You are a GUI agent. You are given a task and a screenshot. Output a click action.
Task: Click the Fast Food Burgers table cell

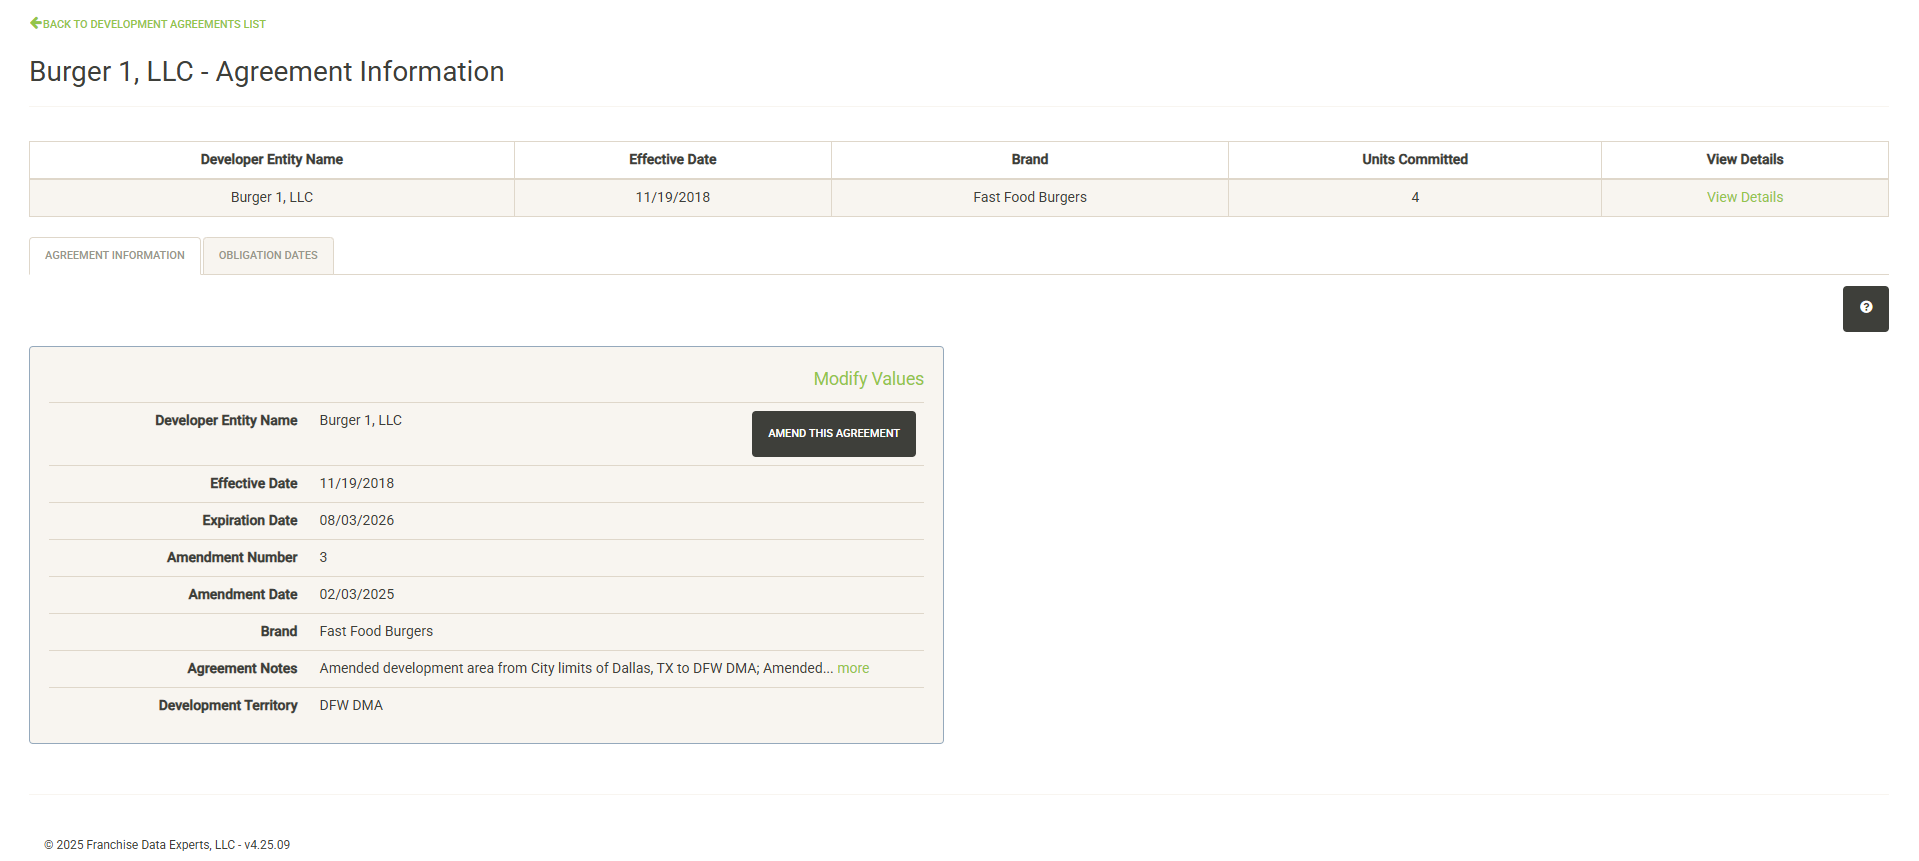pyautogui.click(x=1029, y=198)
